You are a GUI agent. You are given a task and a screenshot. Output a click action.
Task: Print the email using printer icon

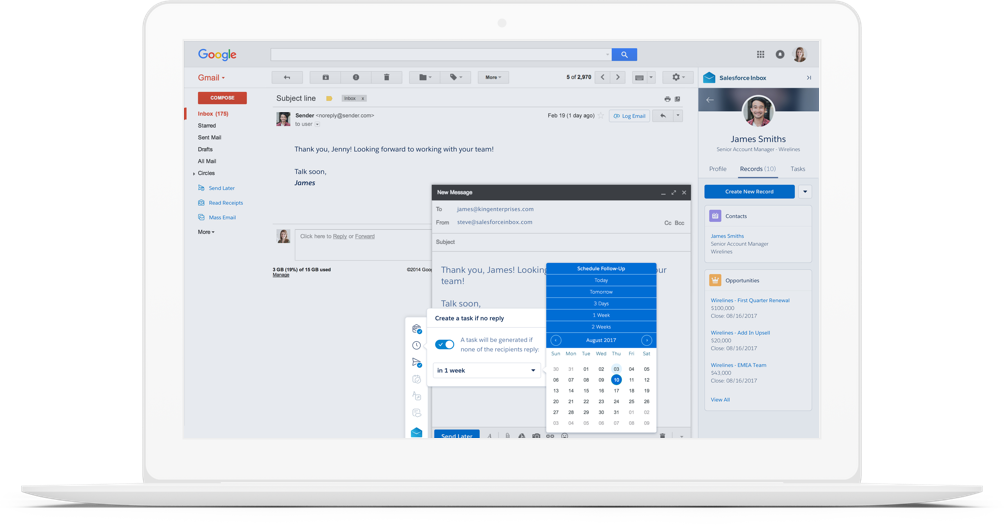coord(667,99)
